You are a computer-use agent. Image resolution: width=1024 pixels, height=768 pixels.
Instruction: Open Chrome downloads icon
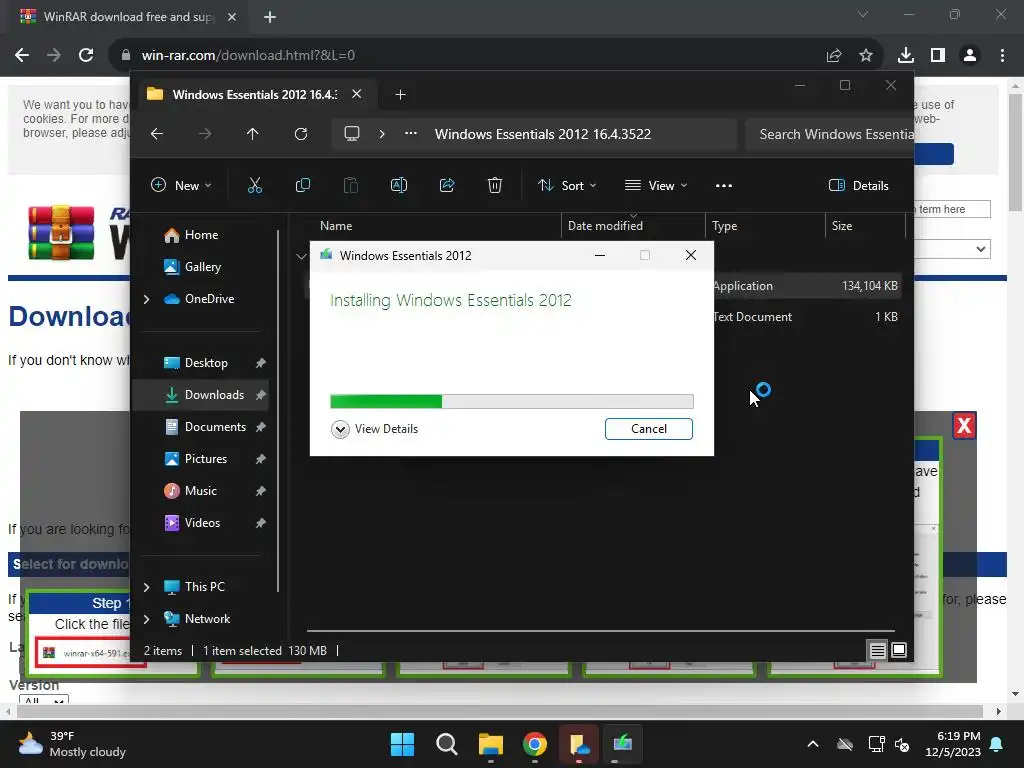pos(906,56)
